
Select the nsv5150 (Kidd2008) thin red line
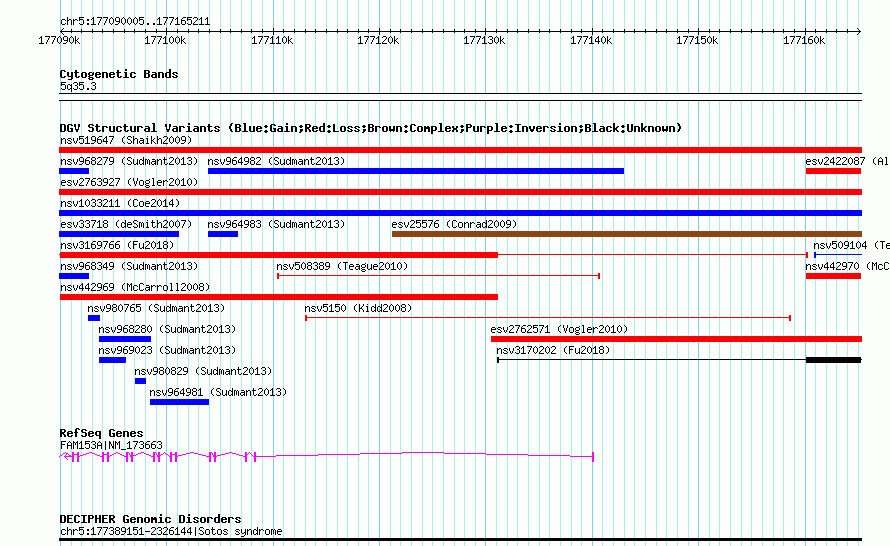tap(548, 318)
